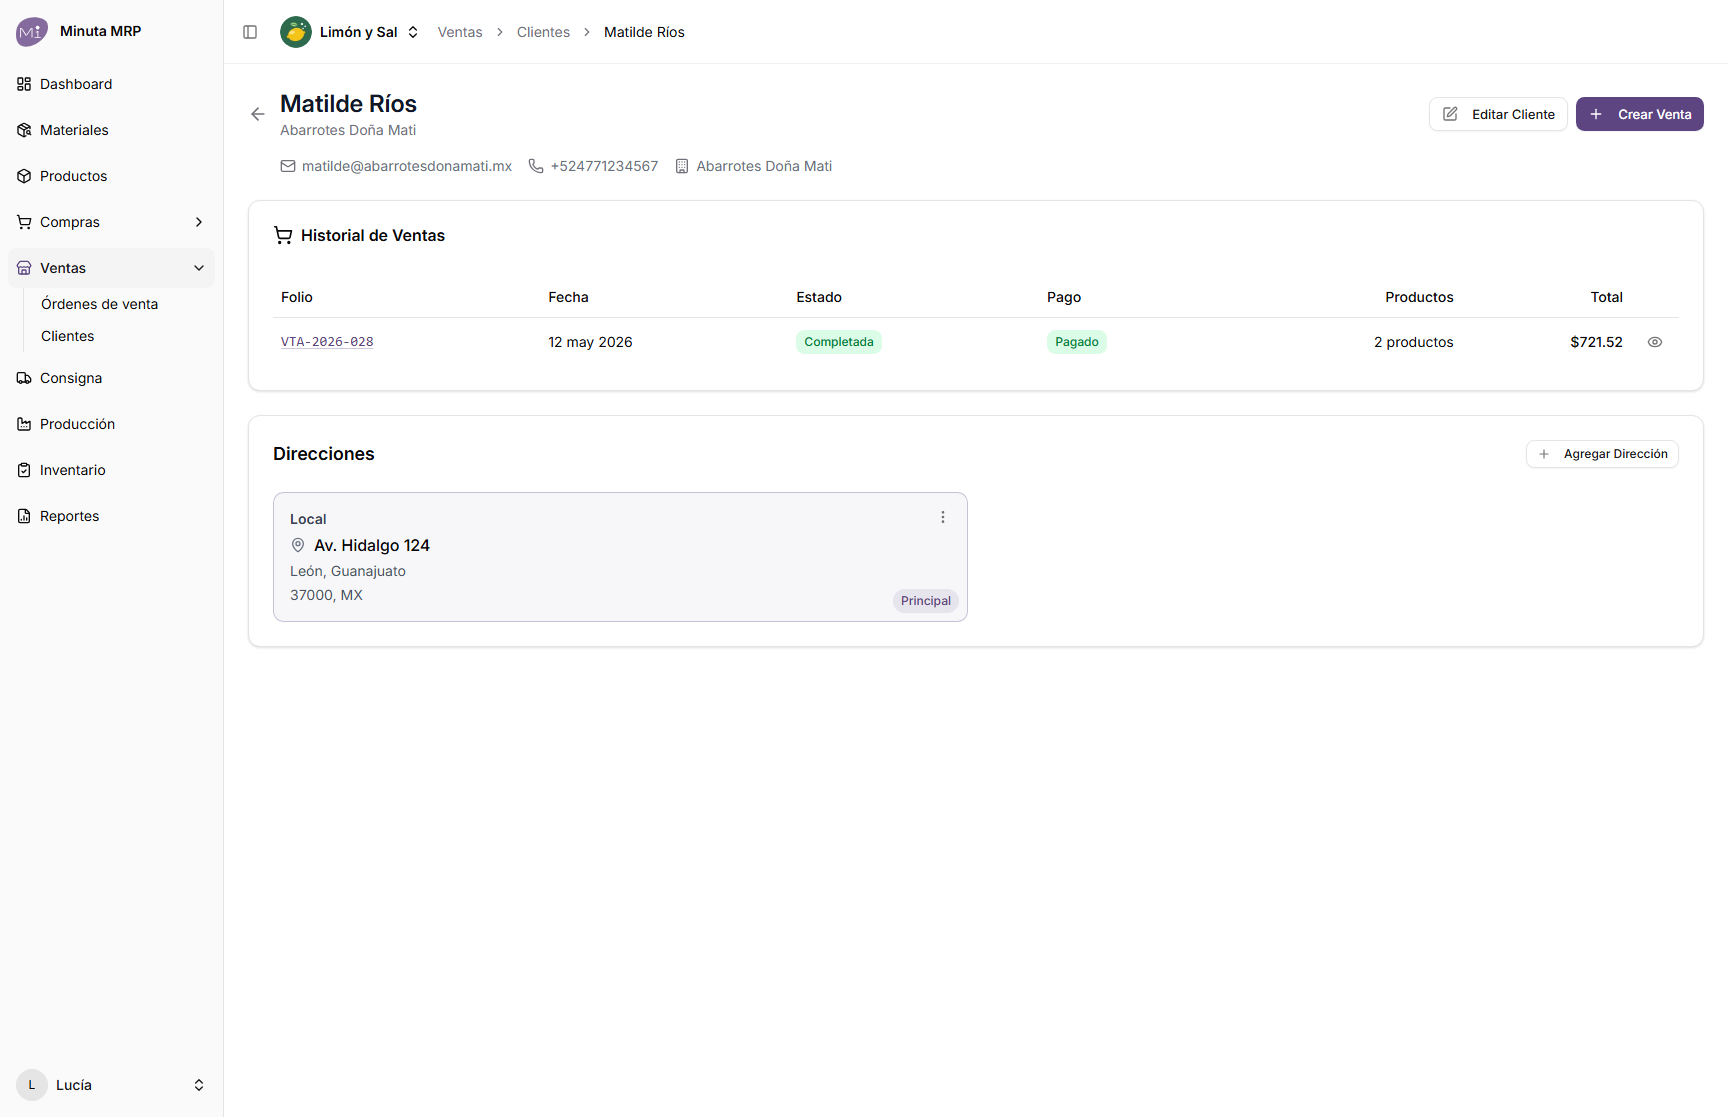Open Consigna in the sidebar
Image resolution: width=1728 pixels, height=1117 pixels.
point(111,378)
